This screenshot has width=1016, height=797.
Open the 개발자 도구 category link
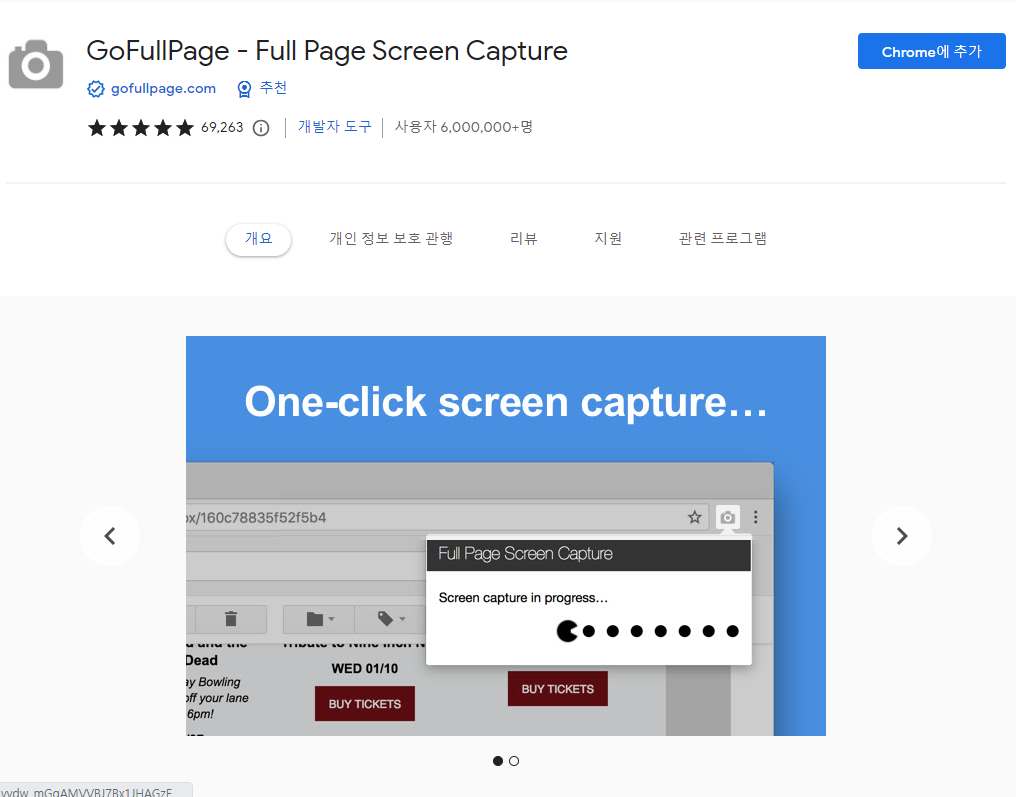[x=334, y=127]
